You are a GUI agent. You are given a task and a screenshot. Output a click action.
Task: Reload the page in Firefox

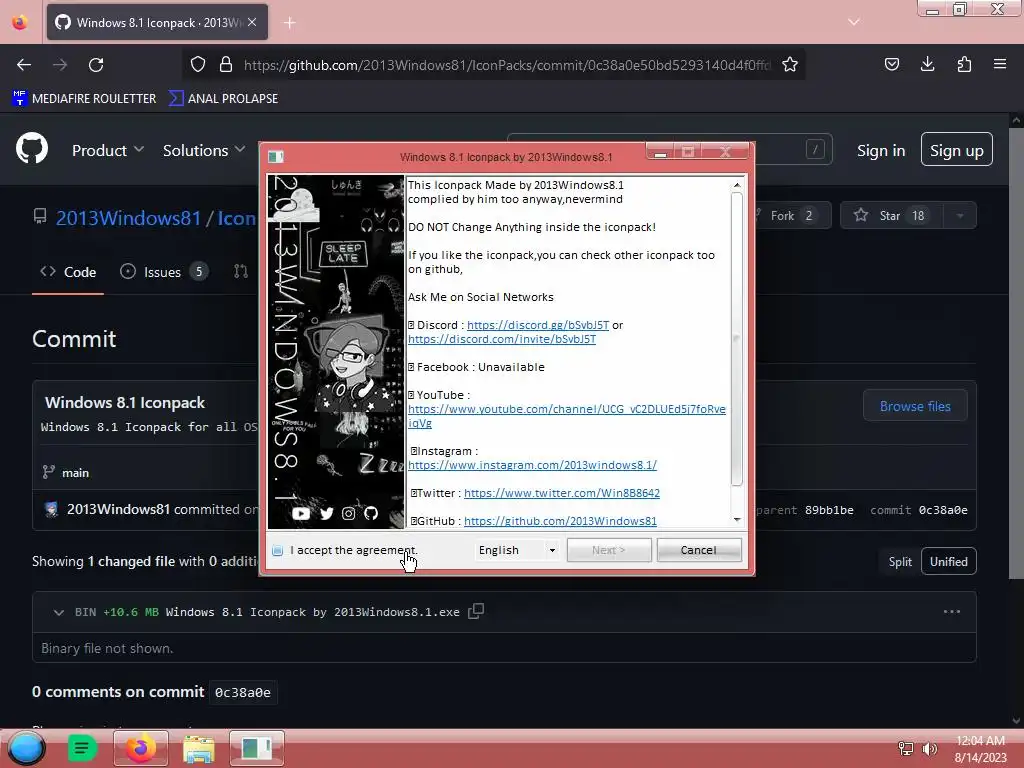tap(96, 65)
